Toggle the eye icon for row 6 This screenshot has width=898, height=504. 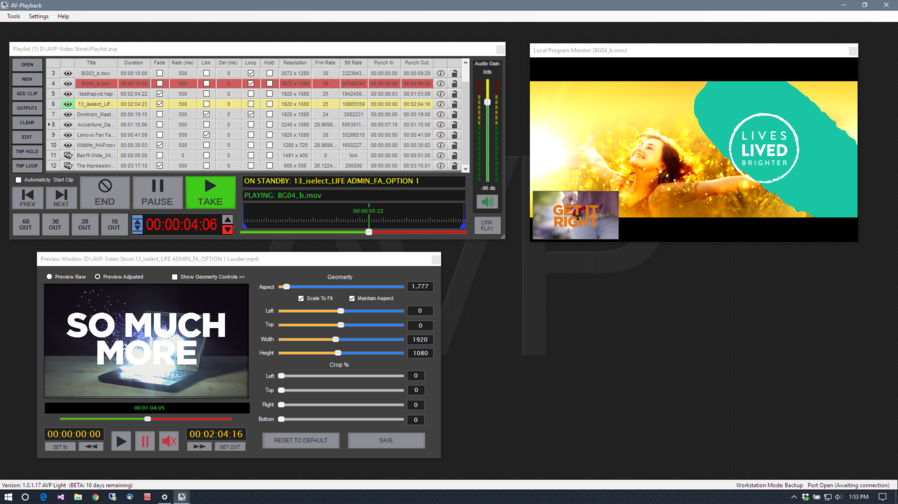click(x=68, y=104)
